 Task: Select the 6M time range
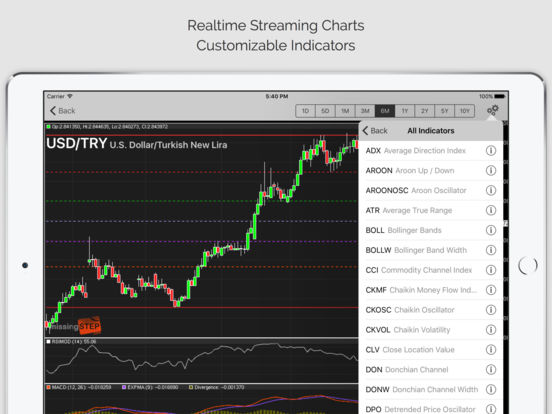pos(385,111)
